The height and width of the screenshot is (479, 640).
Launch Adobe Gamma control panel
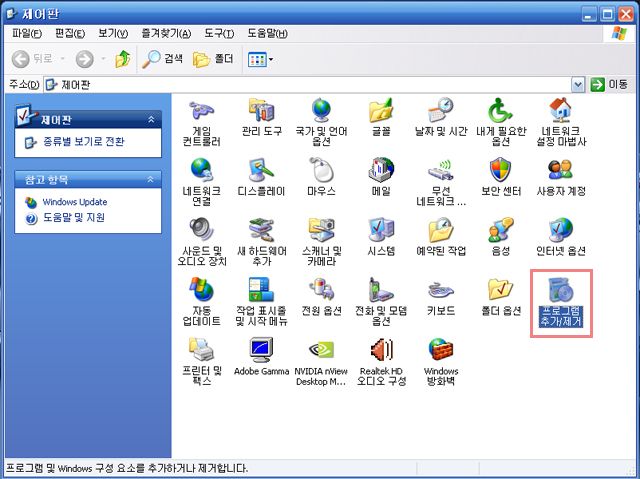tap(262, 357)
